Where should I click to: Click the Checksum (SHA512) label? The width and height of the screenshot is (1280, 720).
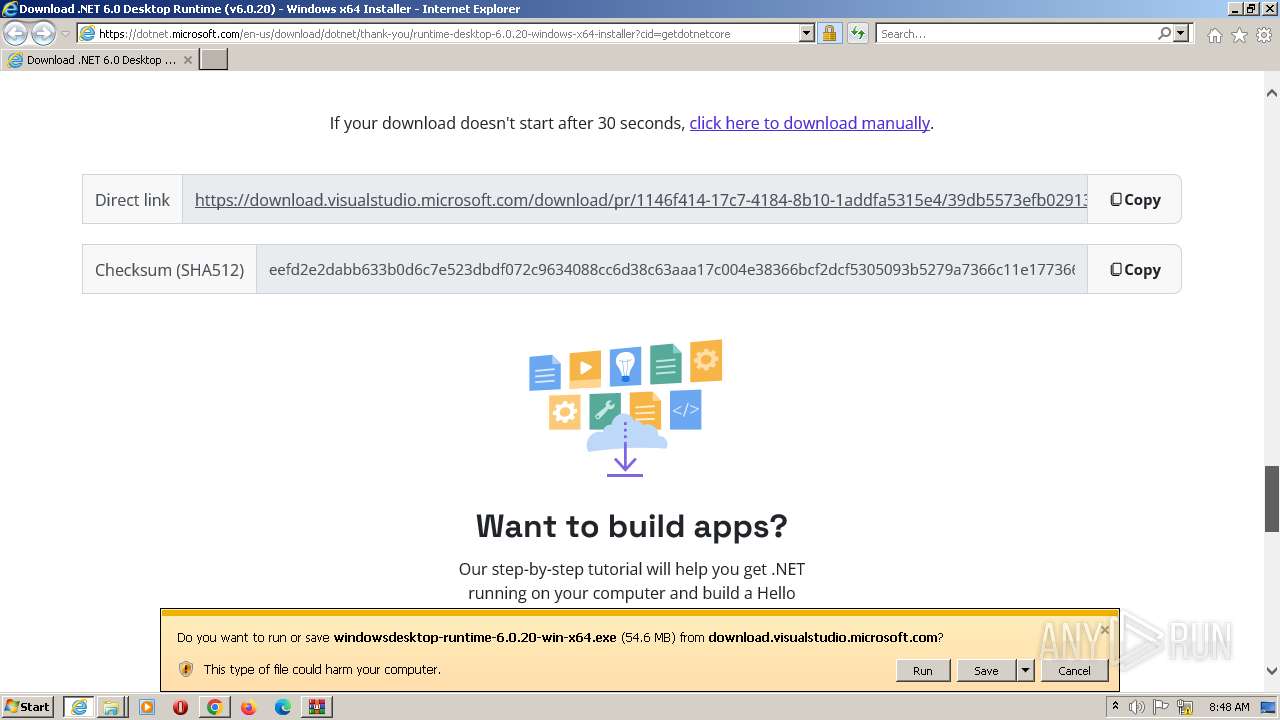tap(169, 270)
